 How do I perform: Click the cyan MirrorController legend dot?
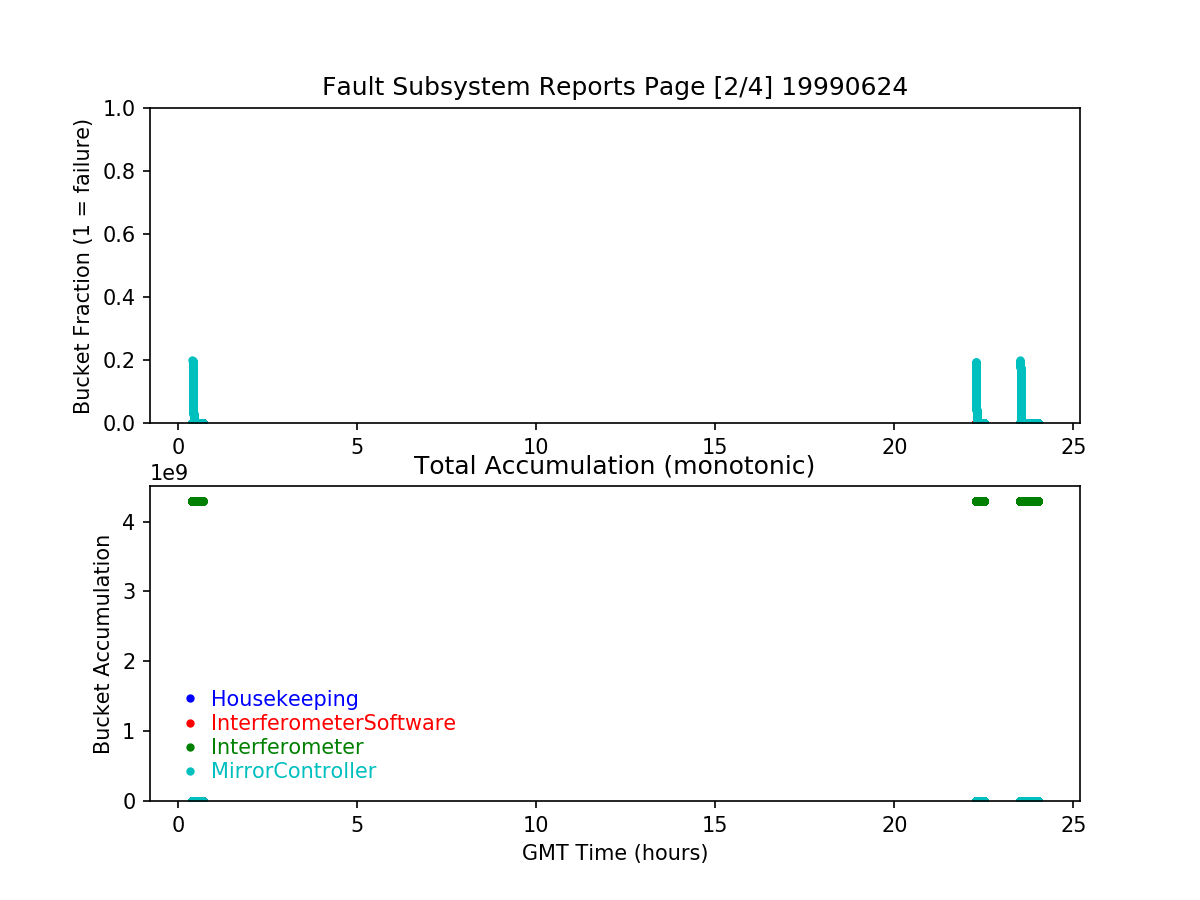pos(190,771)
